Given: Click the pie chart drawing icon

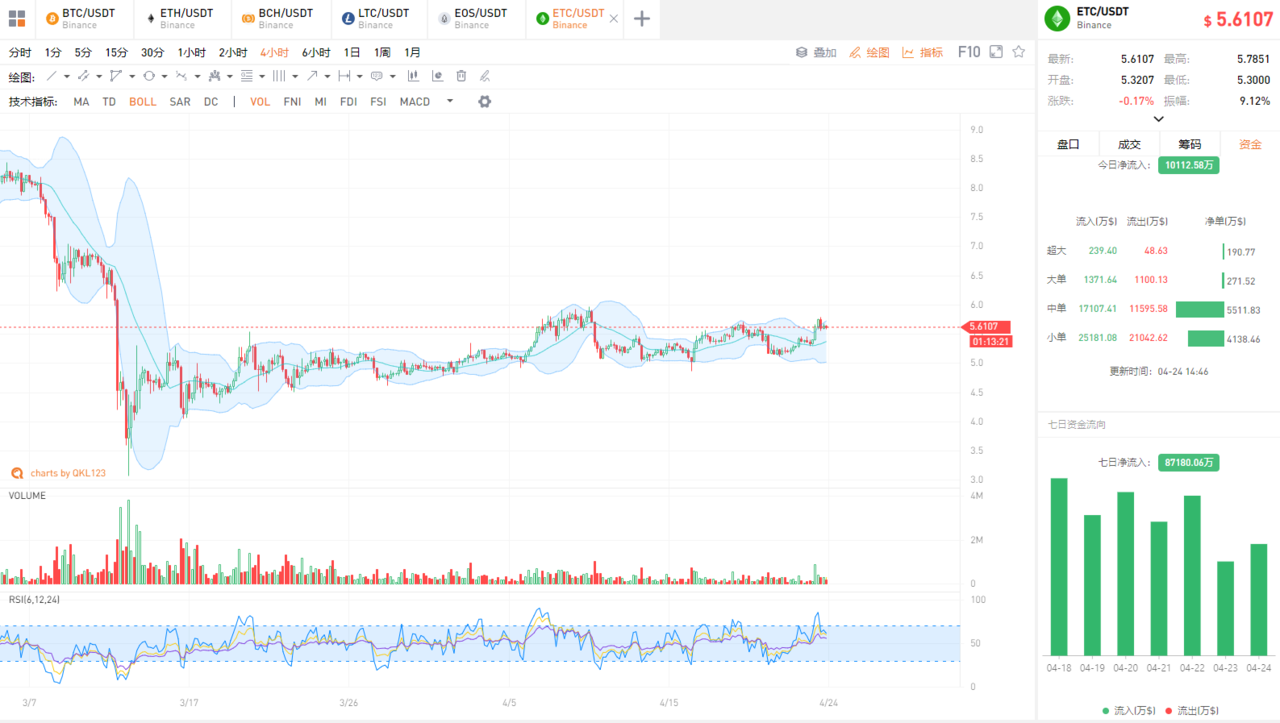Looking at the screenshot, I should [x=438, y=76].
